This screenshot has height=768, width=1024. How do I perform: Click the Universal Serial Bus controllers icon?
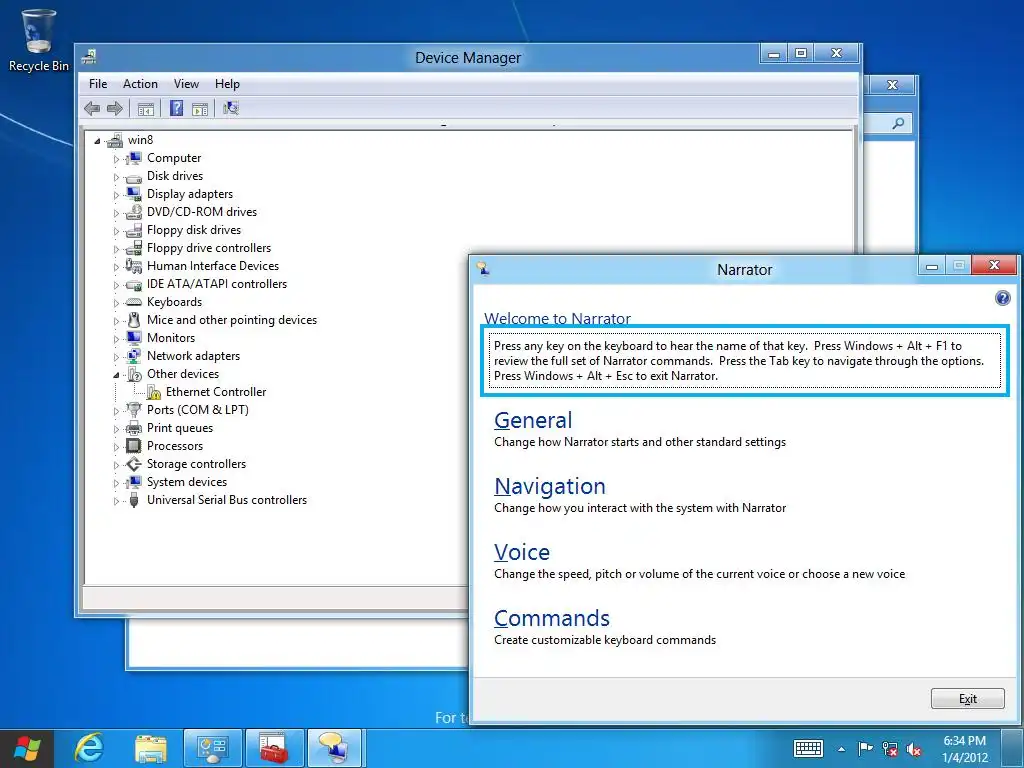coord(134,500)
